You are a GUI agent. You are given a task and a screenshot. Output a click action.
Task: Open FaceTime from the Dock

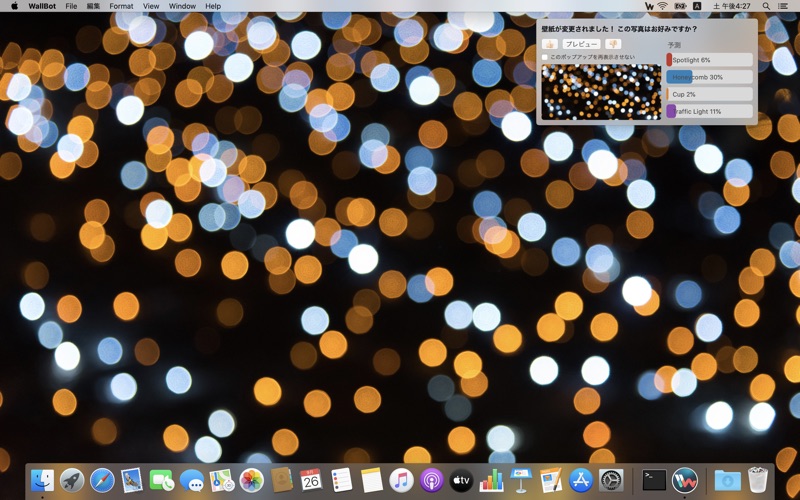162,480
